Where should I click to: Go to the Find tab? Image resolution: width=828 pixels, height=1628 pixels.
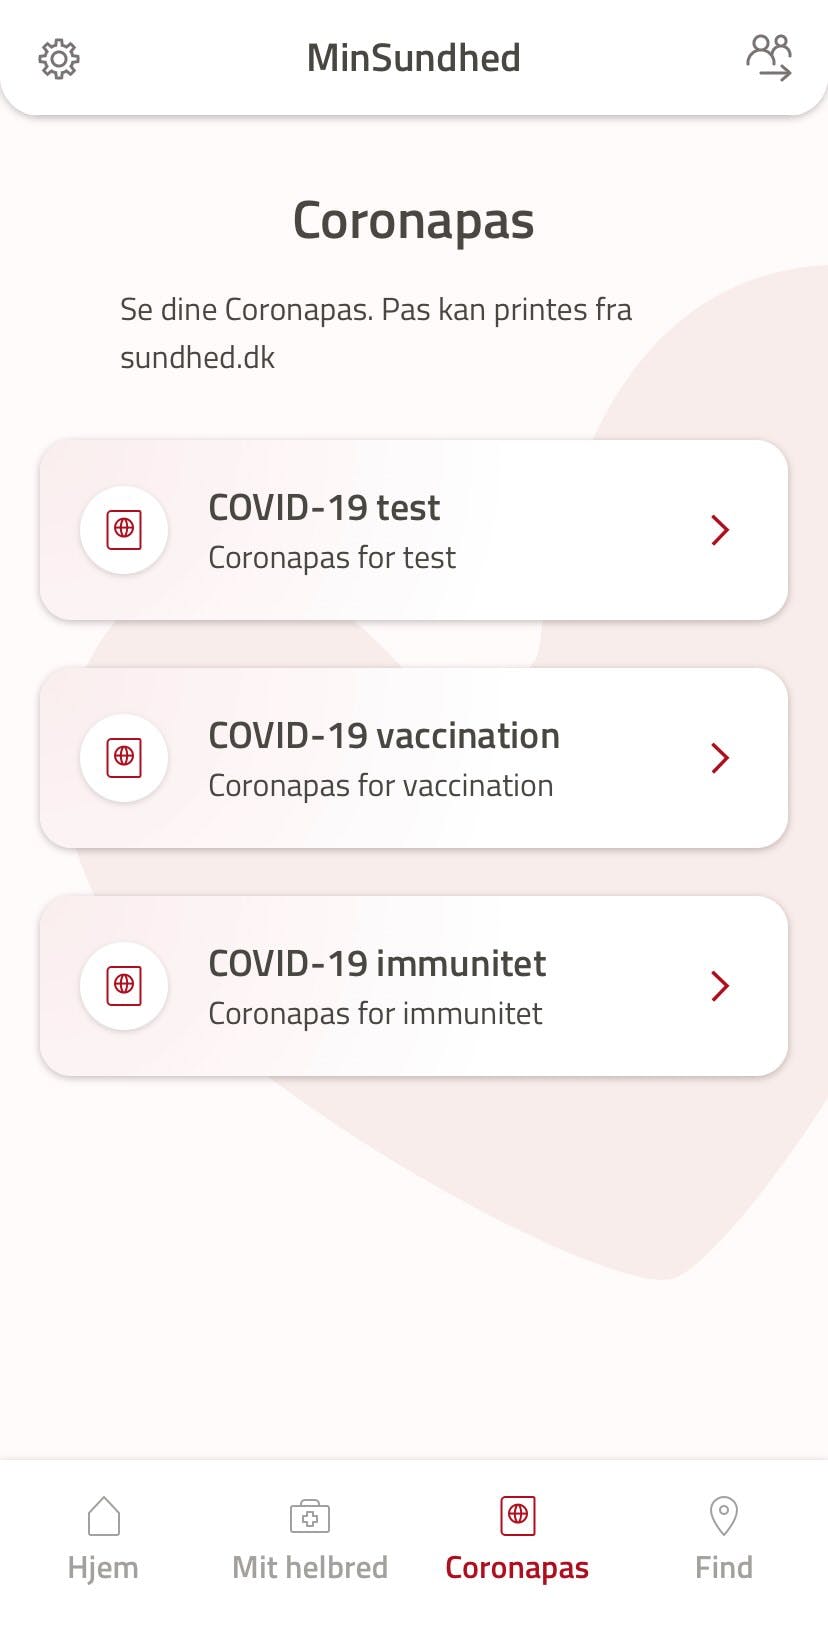pos(723,1567)
